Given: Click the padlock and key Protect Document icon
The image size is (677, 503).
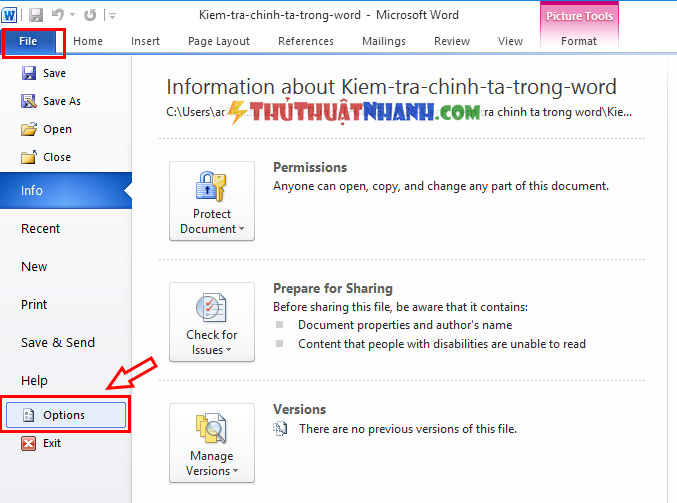Looking at the screenshot, I should pos(211,187).
